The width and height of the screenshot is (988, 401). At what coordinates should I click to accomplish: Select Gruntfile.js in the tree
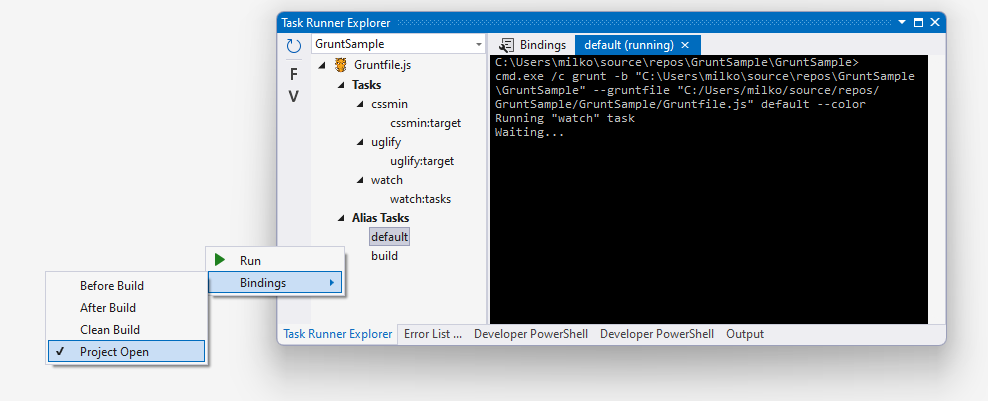point(382,64)
